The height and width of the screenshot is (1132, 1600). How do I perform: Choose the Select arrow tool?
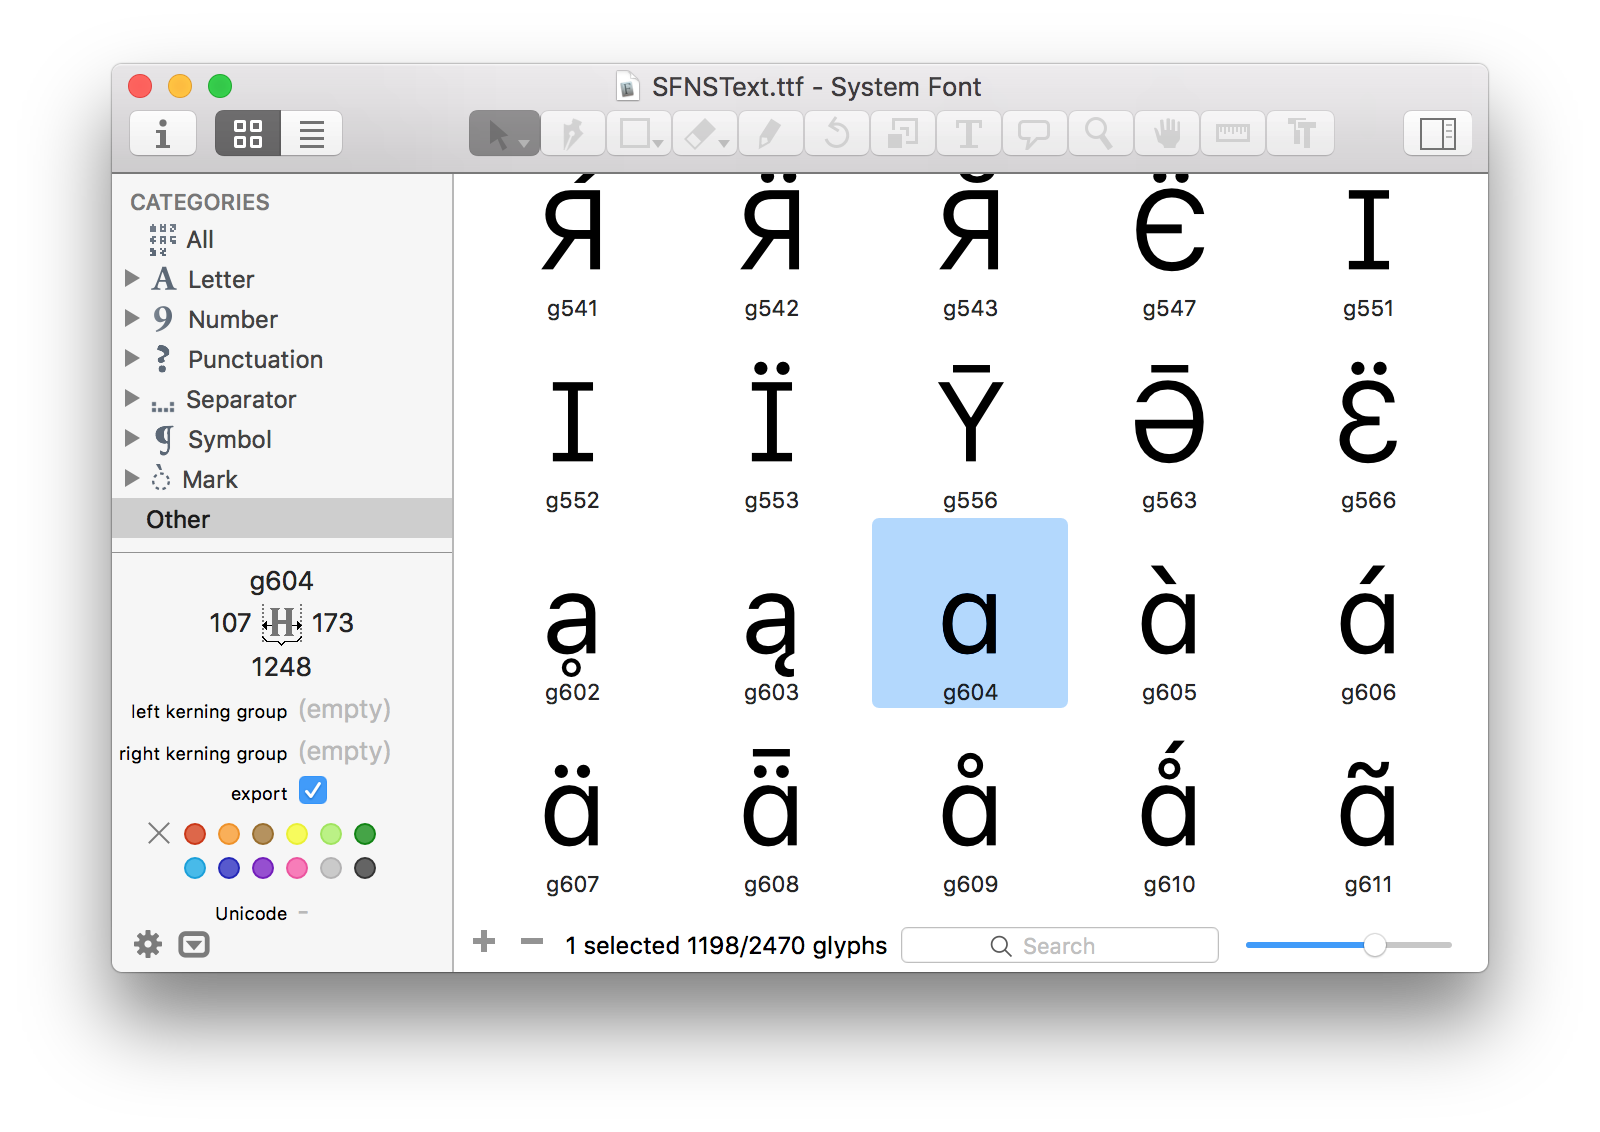coord(505,133)
